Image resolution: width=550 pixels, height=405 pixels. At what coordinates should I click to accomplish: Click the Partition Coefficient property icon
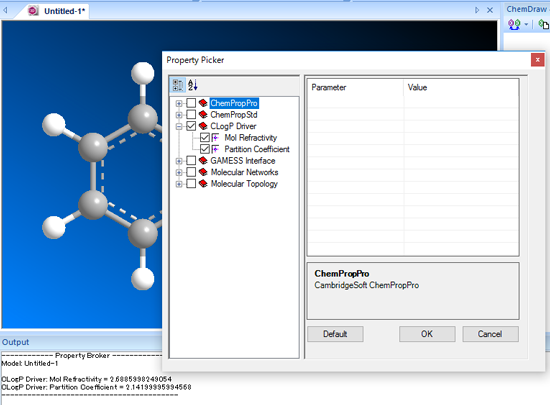[x=215, y=149]
